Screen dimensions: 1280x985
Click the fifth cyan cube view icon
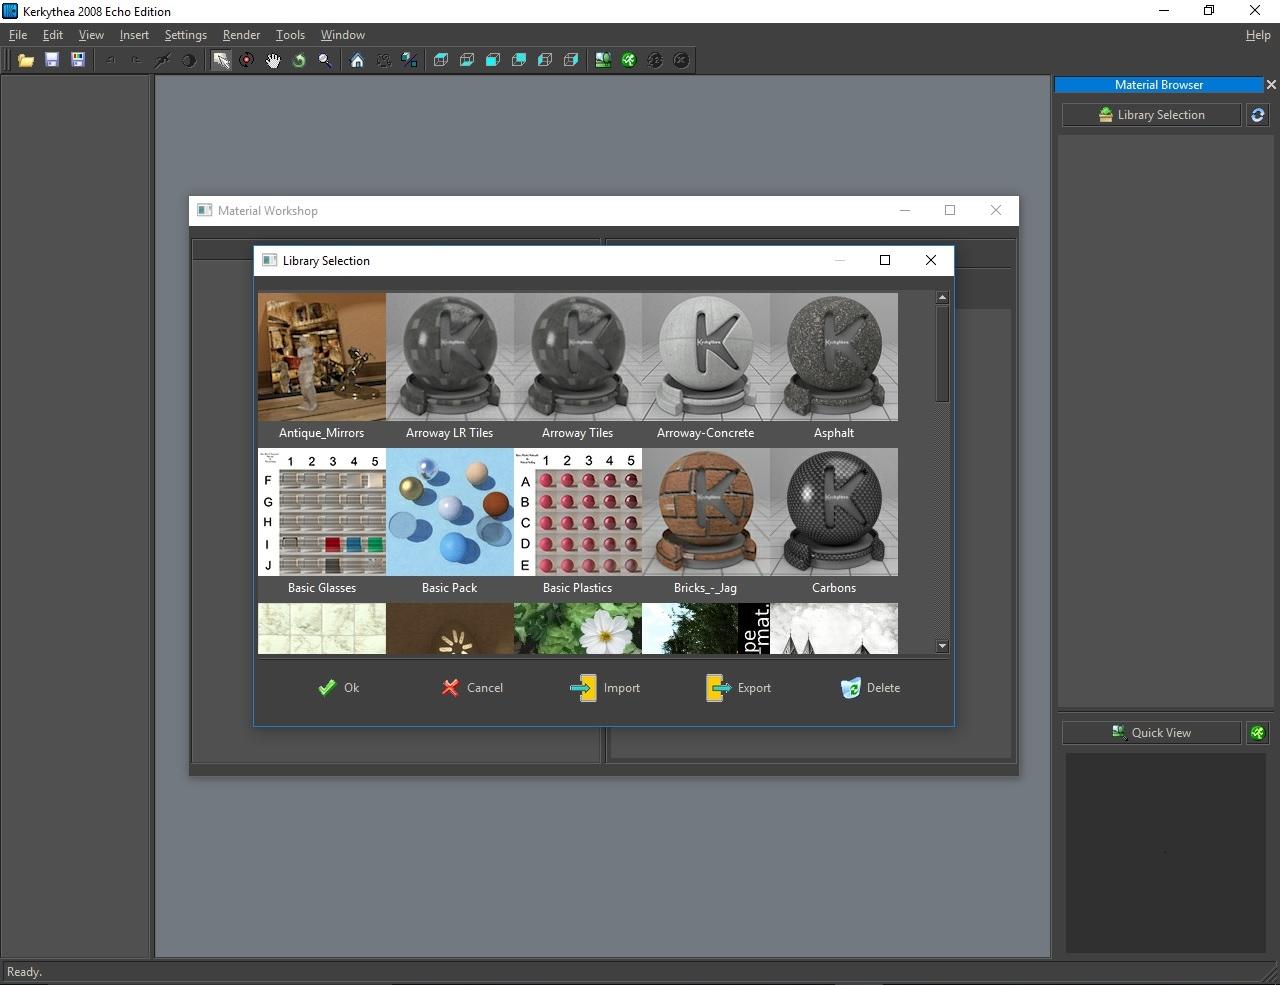pos(545,60)
